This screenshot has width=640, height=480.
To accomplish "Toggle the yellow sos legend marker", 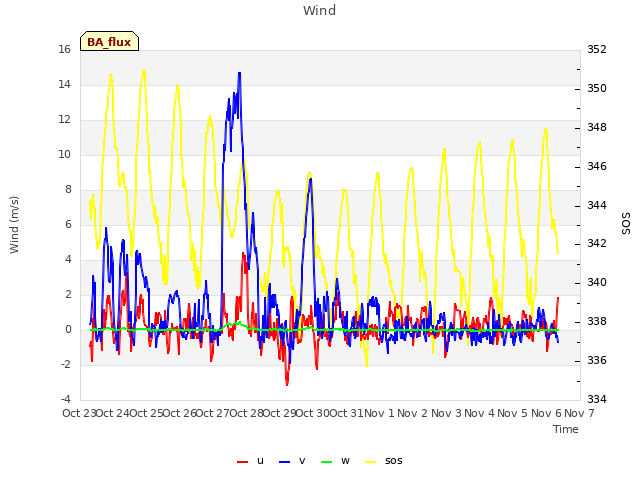I will [x=371, y=462].
